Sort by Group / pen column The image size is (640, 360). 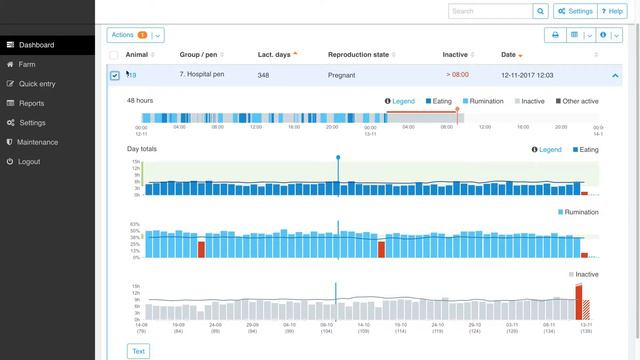(x=202, y=55)
